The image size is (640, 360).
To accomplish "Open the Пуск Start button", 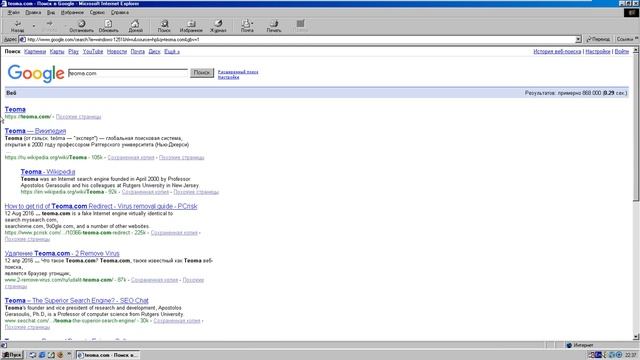I will click(x=12, y=355).
